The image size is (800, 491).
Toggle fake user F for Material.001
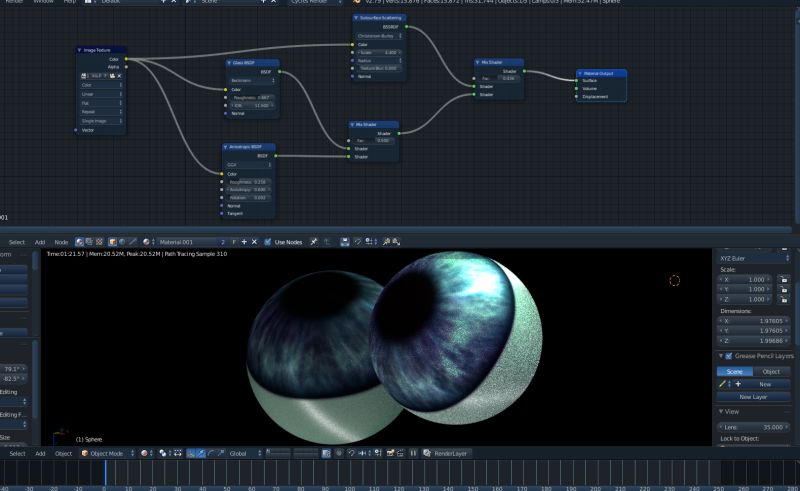pyautogui.click(x=234, y=242)
